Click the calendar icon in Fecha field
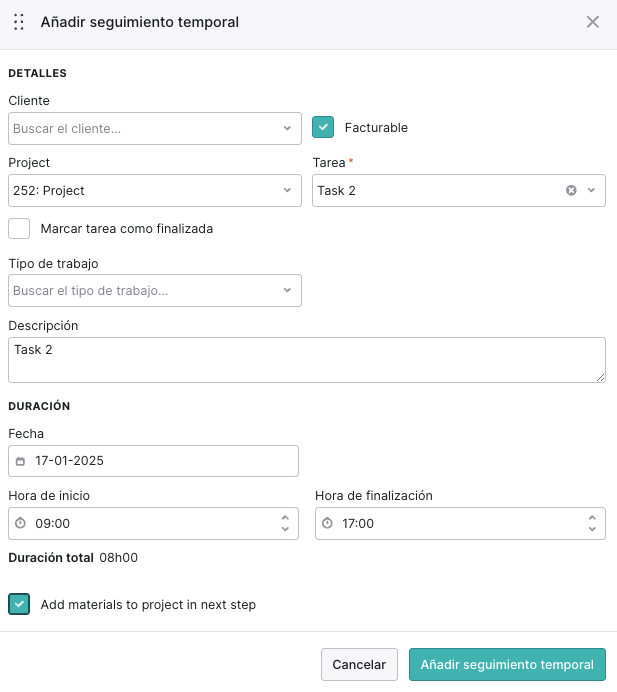Viewport: 617px width, 692px height. coord(20,461)
